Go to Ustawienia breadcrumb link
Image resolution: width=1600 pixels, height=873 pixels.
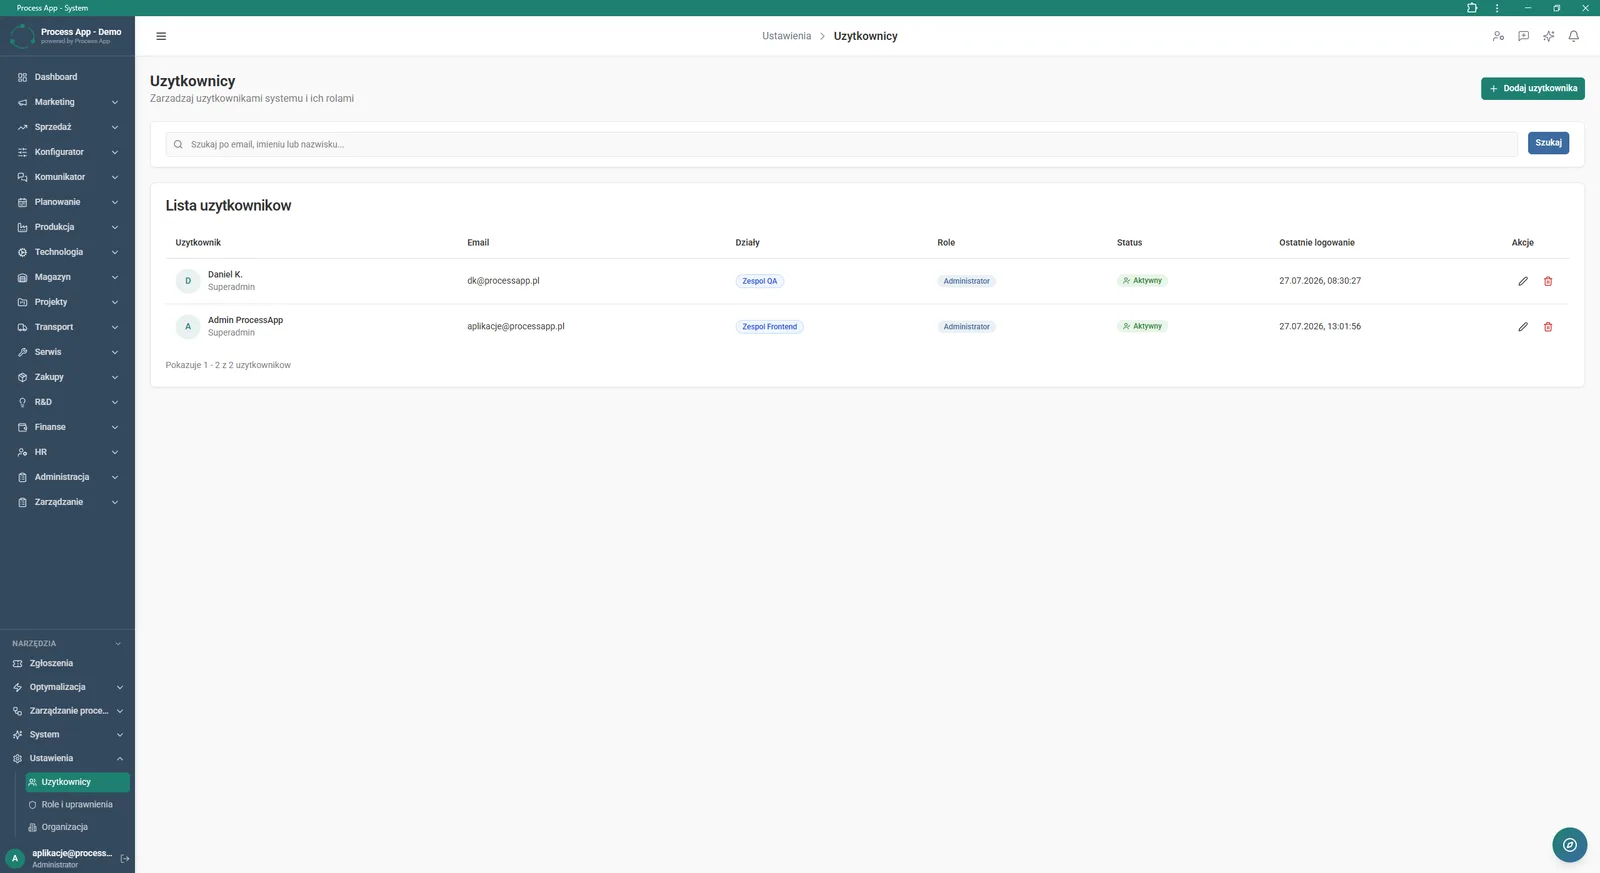(x=786, y=36)
